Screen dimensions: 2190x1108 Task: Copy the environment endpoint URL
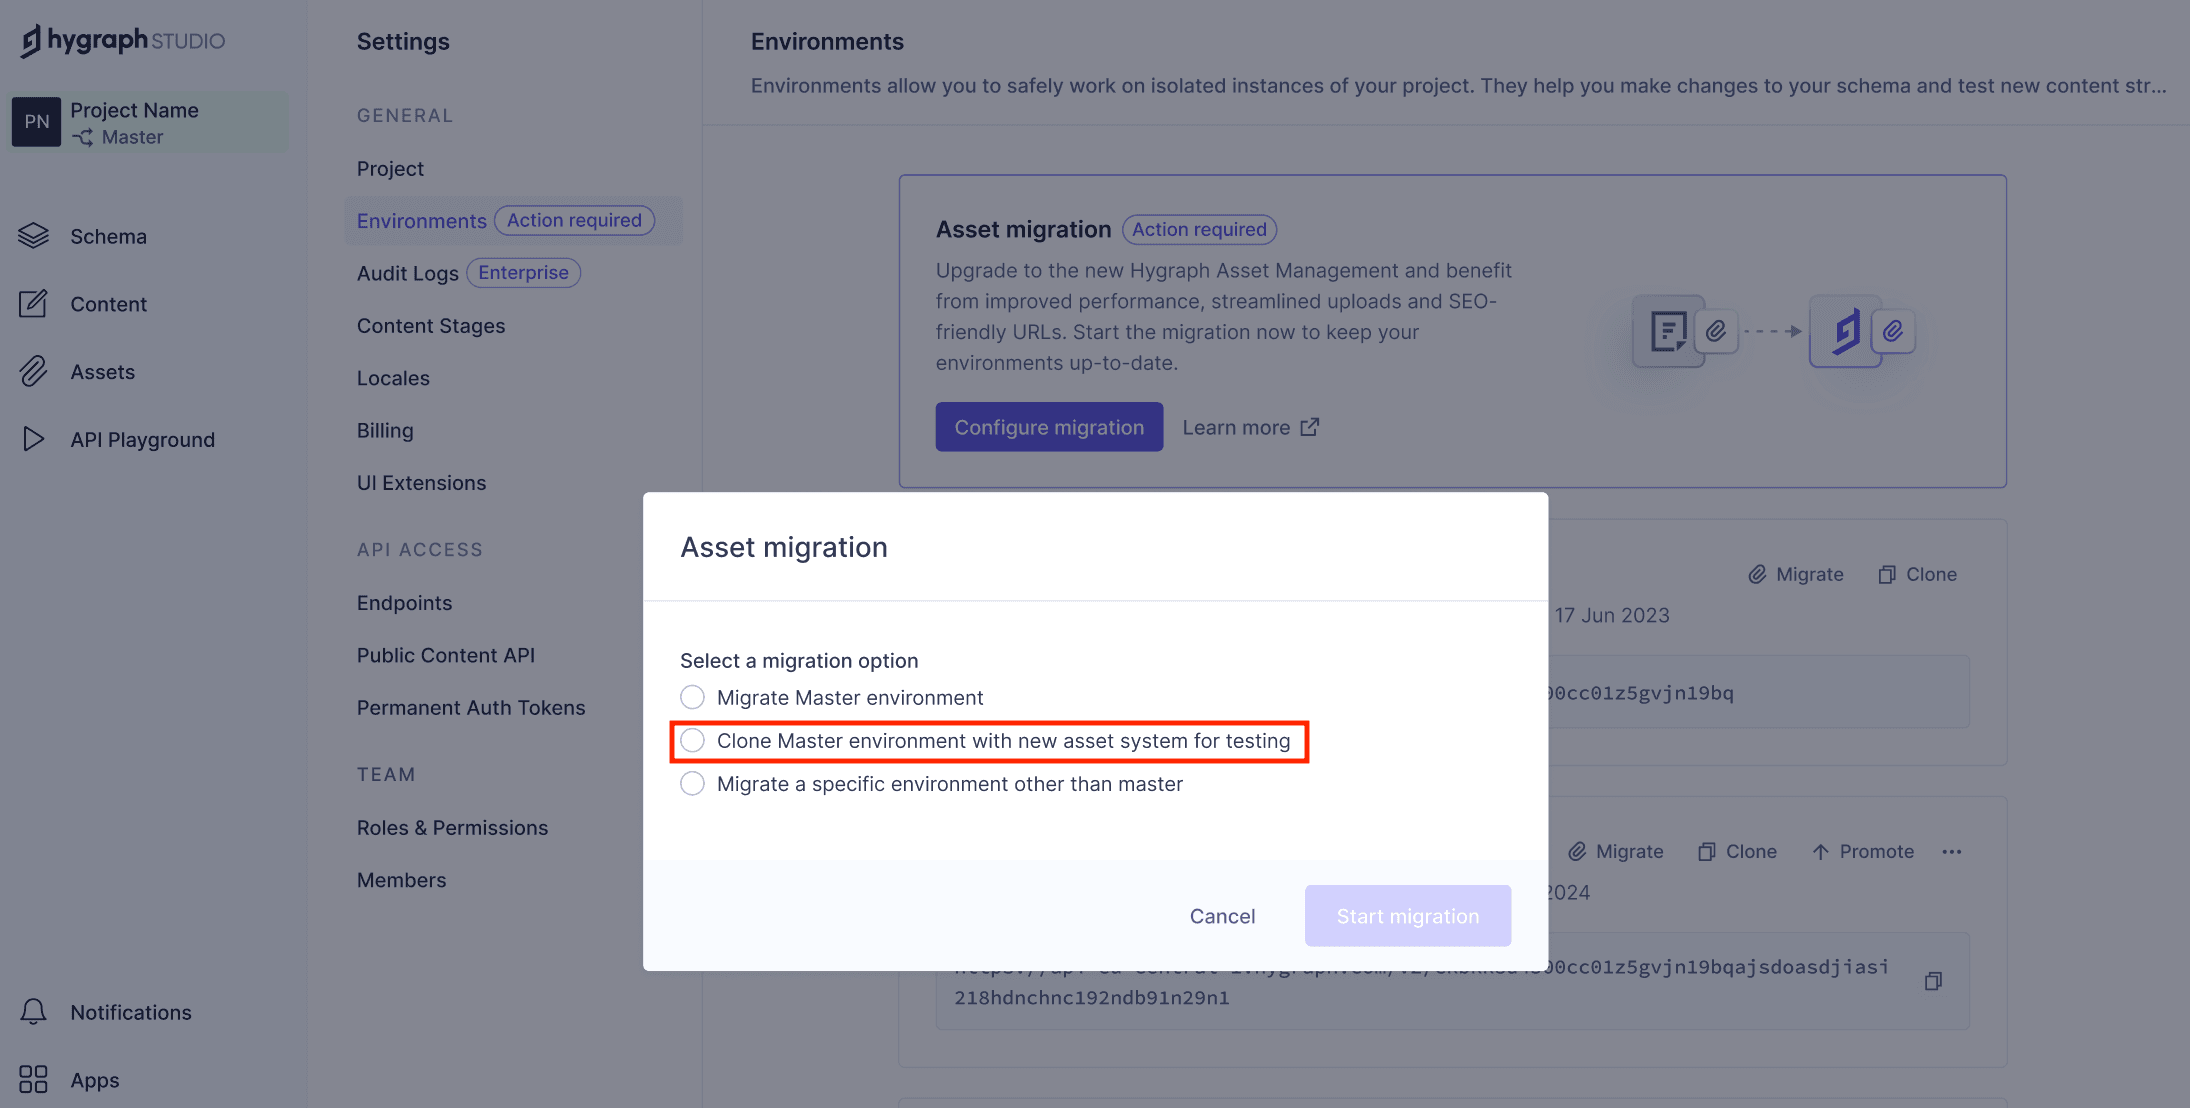pyautogui.click(x=1934, y=981)
